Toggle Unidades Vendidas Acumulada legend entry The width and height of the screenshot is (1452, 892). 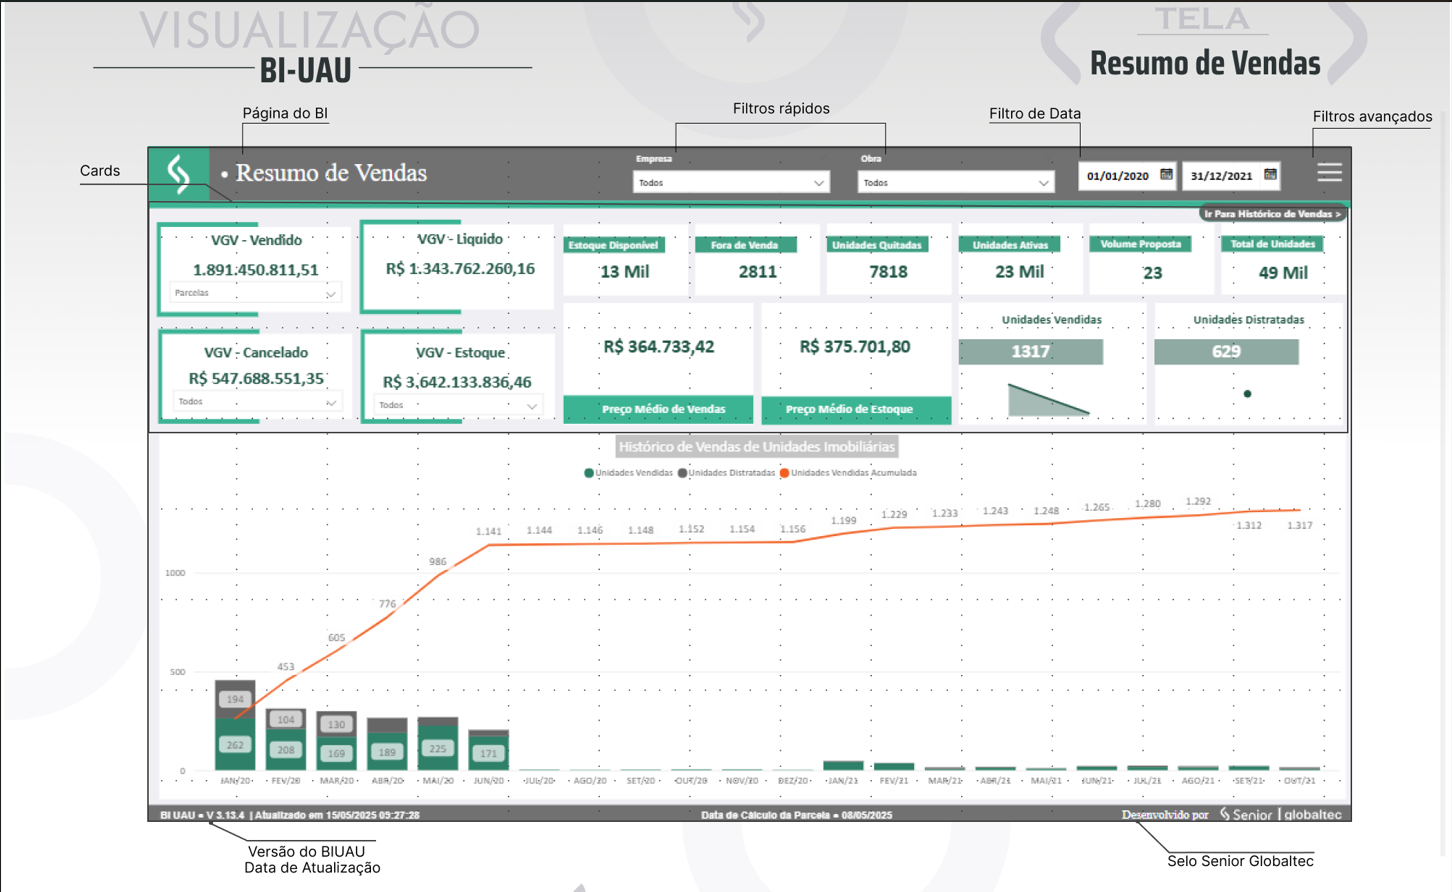[848, 473]
